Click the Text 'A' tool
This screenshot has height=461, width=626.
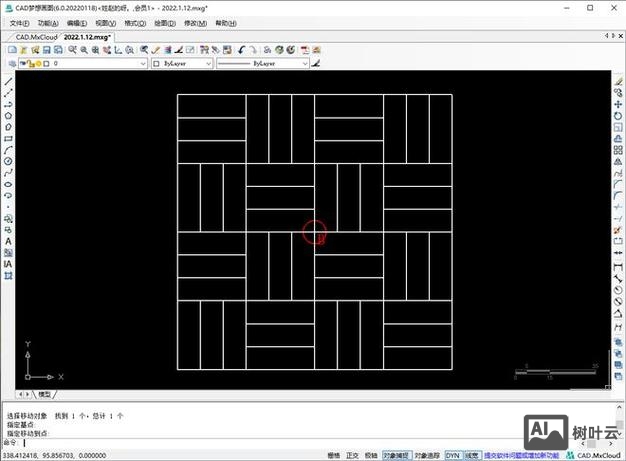point(8,241)
